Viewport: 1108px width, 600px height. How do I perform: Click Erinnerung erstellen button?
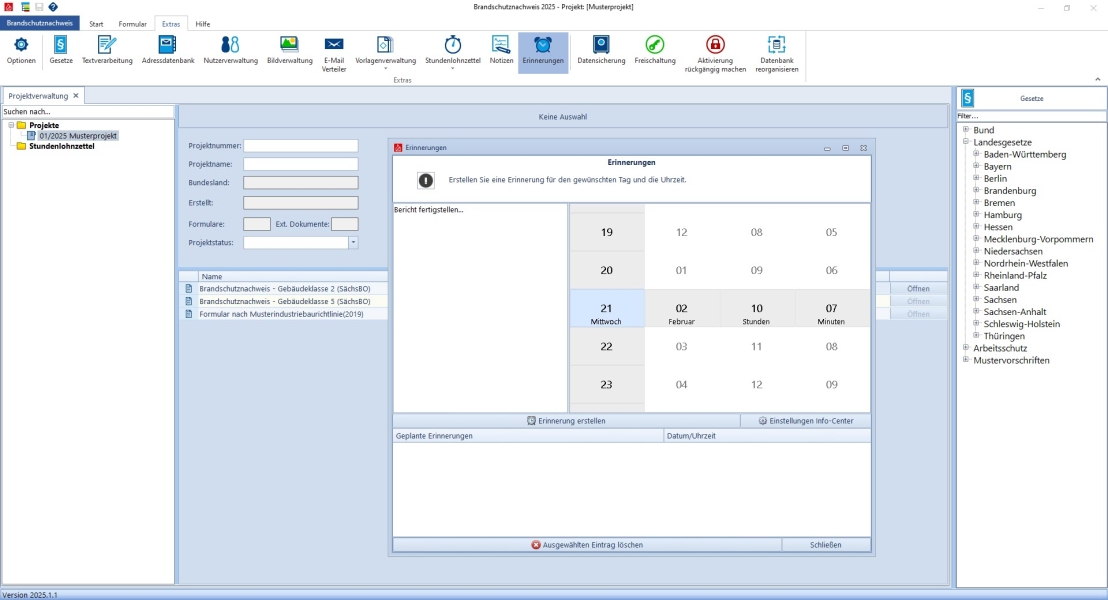pyautogui.click(x=566, y=420)
